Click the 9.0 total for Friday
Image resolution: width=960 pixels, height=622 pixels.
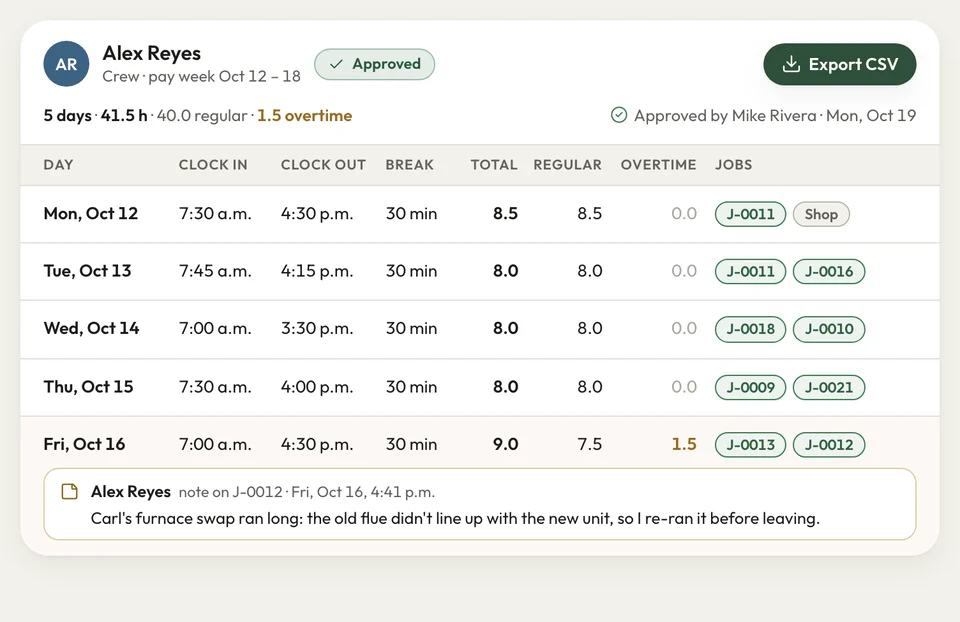[505, 444]
